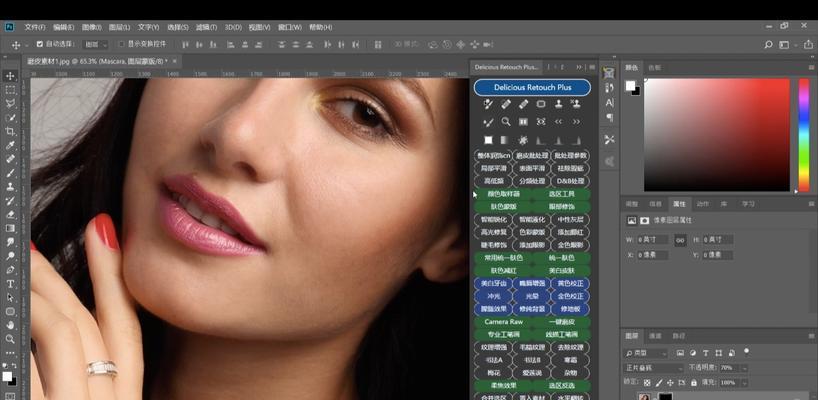Click the link width and height chain icon
Screen dimensions: 818x400
[680, 240]
